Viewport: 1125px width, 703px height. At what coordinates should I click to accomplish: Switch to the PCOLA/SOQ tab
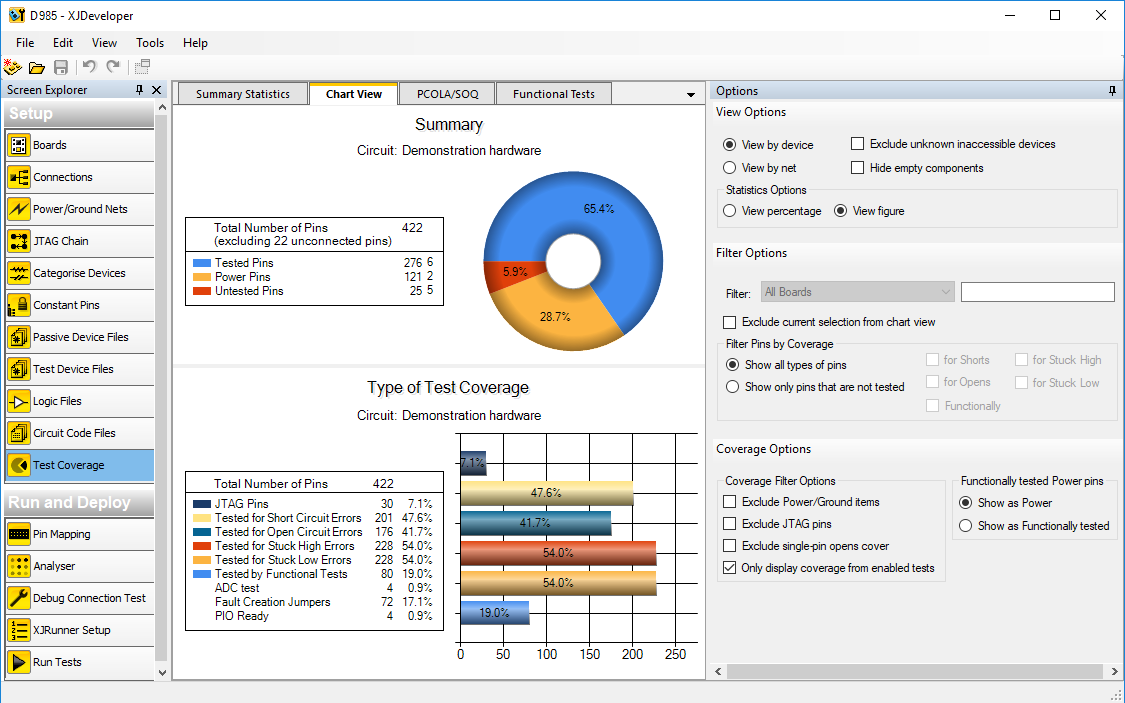coord(446,94)
